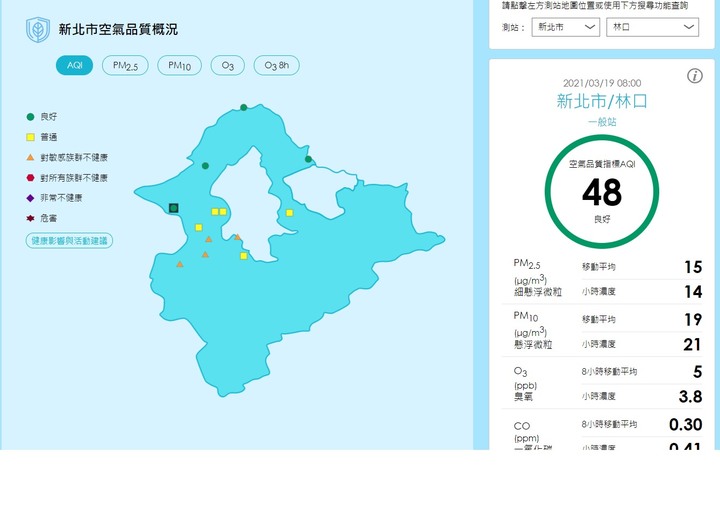Click the AQI 48 green ring indicator
The height and width of the screenshot is (516, 720).
pos(602,191)
